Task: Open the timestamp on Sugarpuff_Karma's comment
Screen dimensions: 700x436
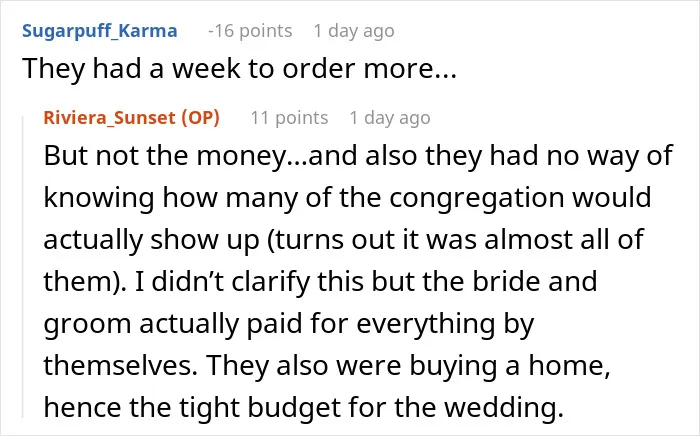Action: [x=354, y=31]
